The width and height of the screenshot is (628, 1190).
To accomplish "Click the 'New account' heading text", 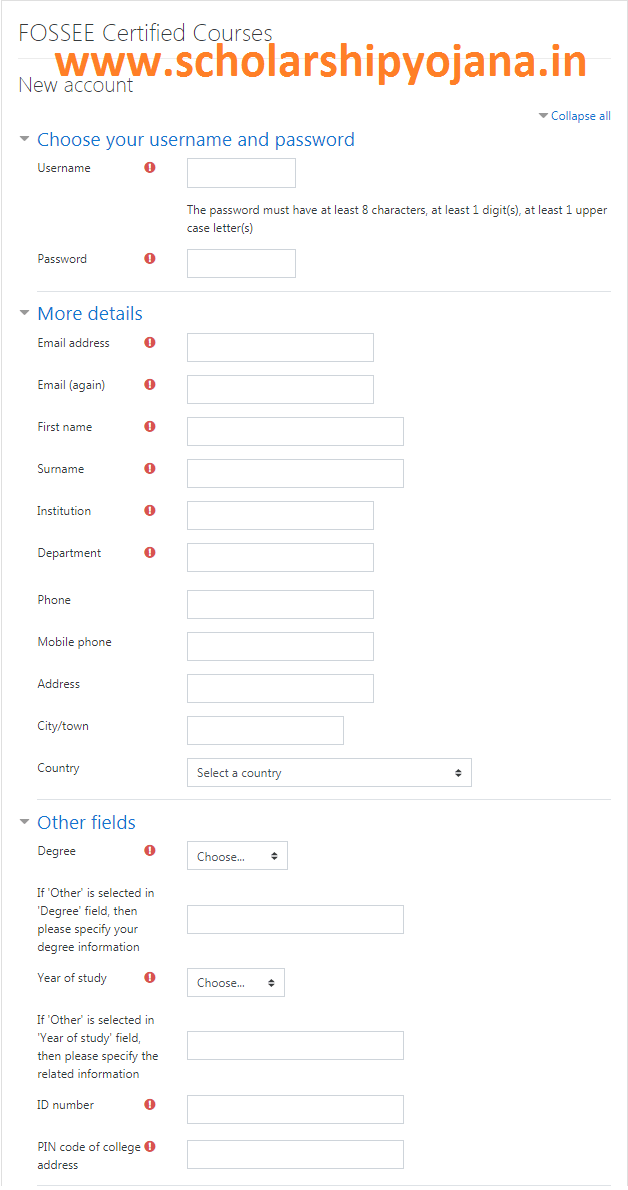I will pos(75,84).
